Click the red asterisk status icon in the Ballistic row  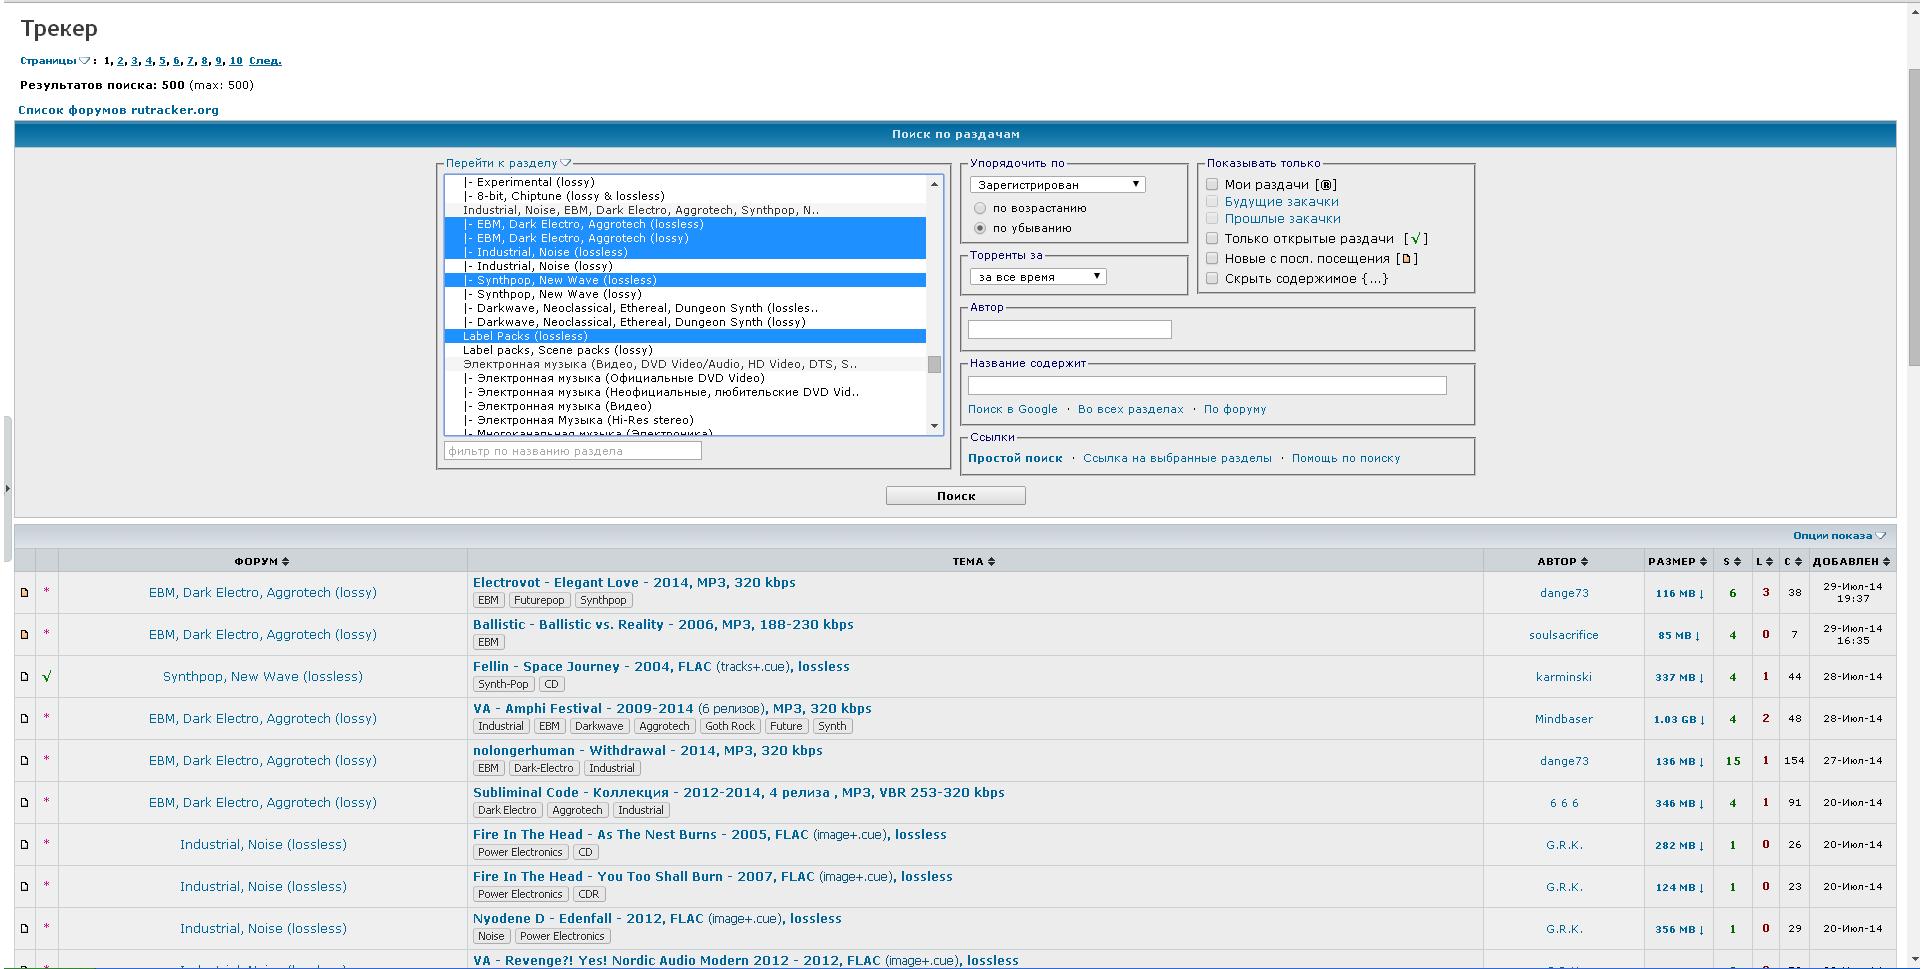tap(47, 634)
